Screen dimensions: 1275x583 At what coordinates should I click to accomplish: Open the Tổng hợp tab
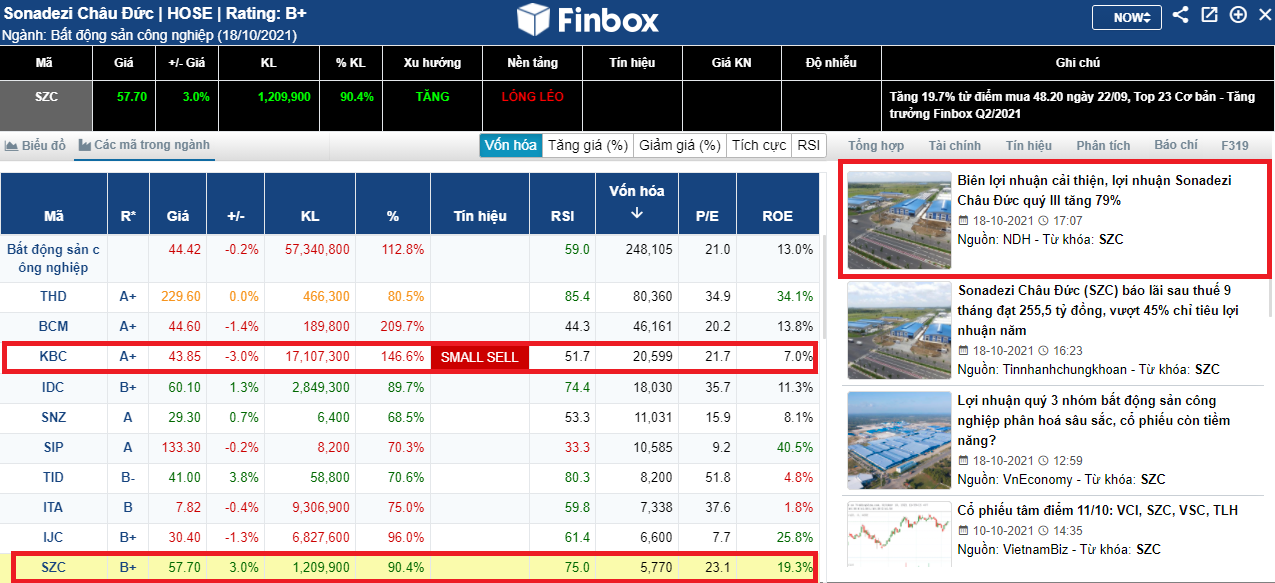pyautogui.click(x=876, y=146)
